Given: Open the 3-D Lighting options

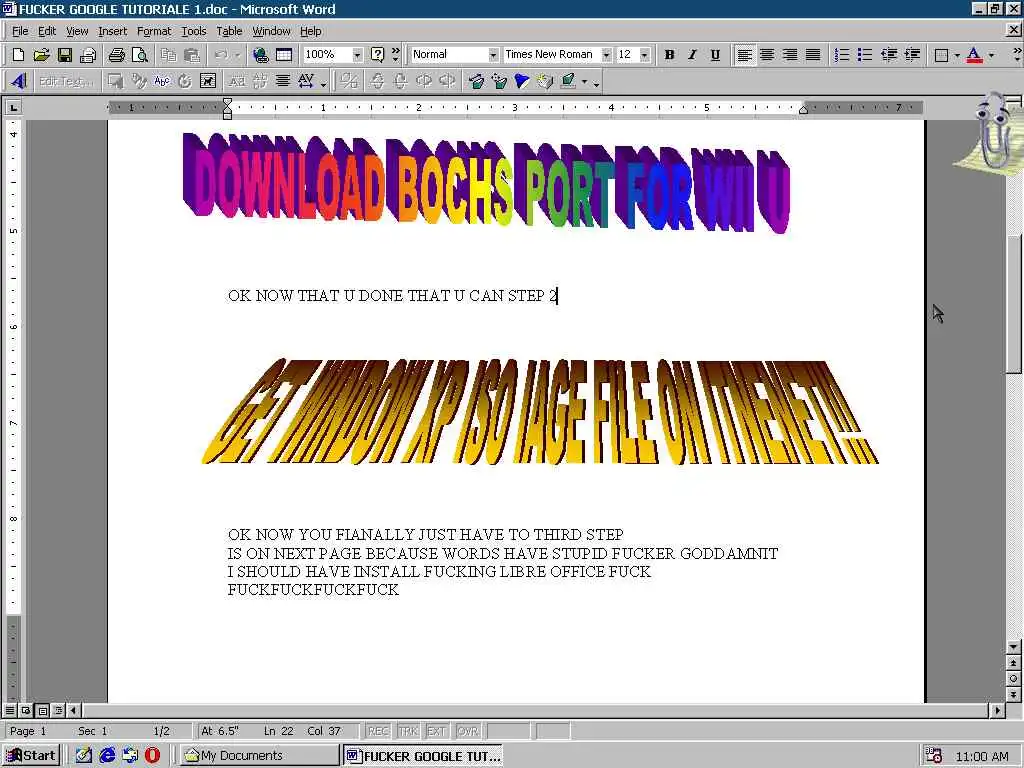Looking at the screenshot, I should tap(522, 81).
